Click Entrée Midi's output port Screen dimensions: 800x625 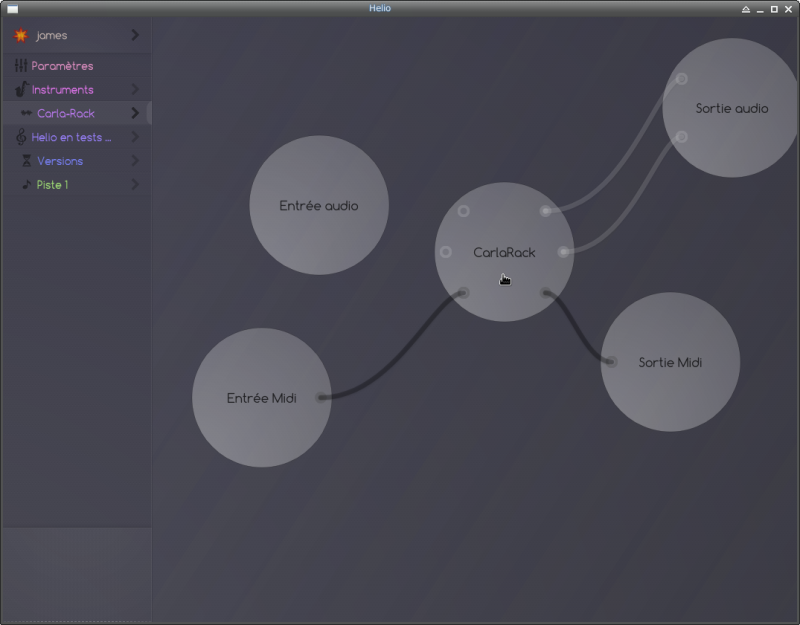321,397
